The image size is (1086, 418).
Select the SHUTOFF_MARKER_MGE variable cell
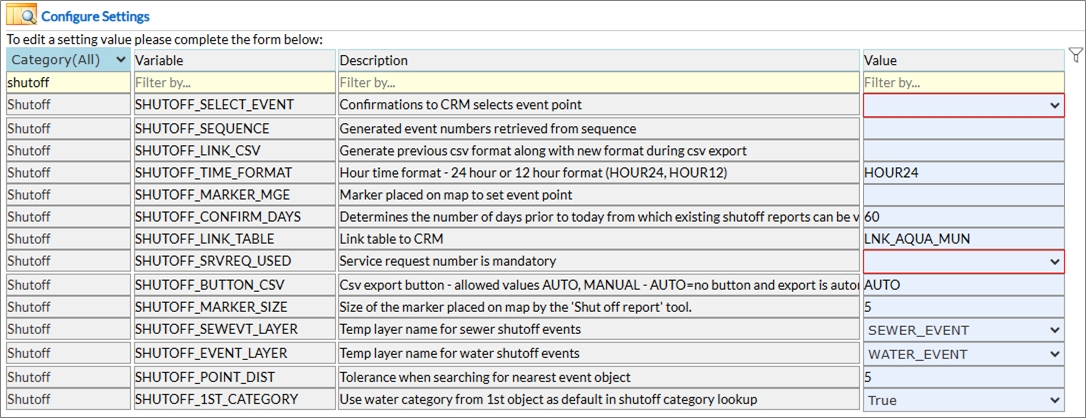click(233, 194)
